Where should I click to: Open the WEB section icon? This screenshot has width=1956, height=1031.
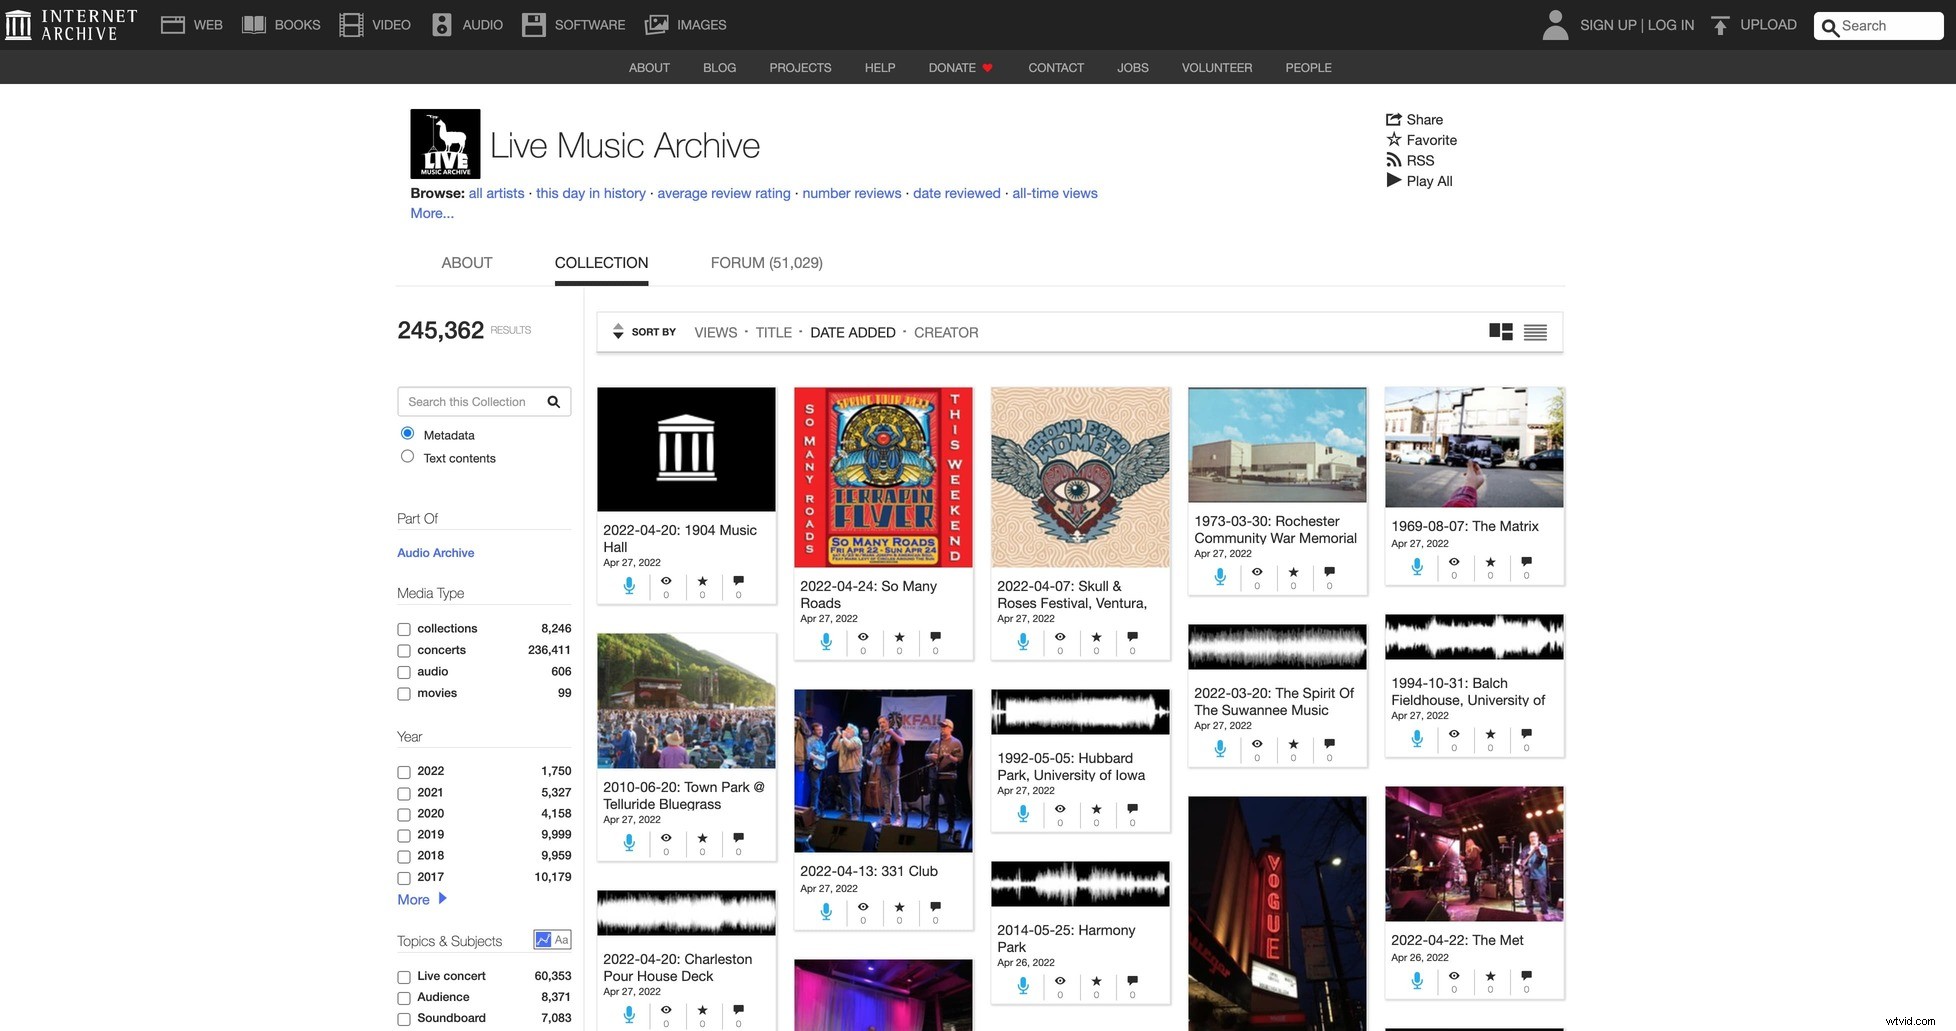175,23
